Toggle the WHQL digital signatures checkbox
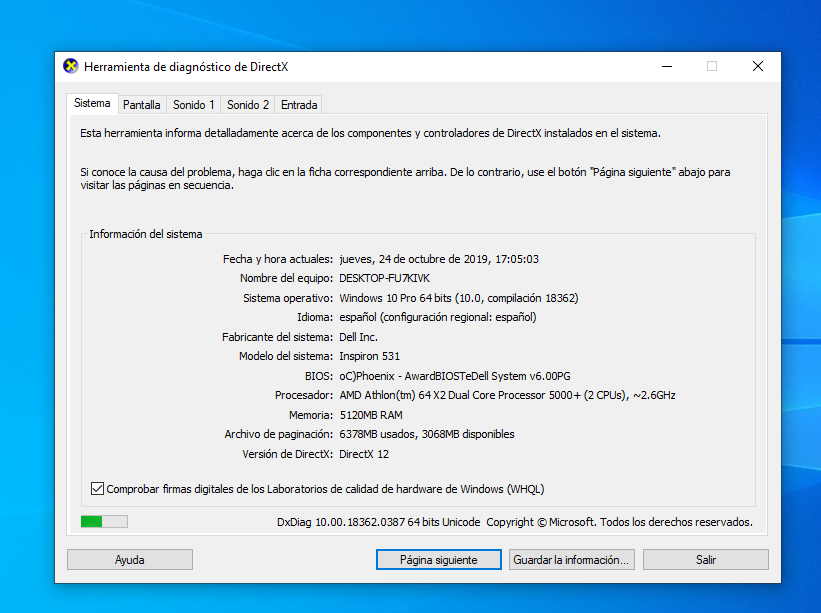 click(97, 488)
